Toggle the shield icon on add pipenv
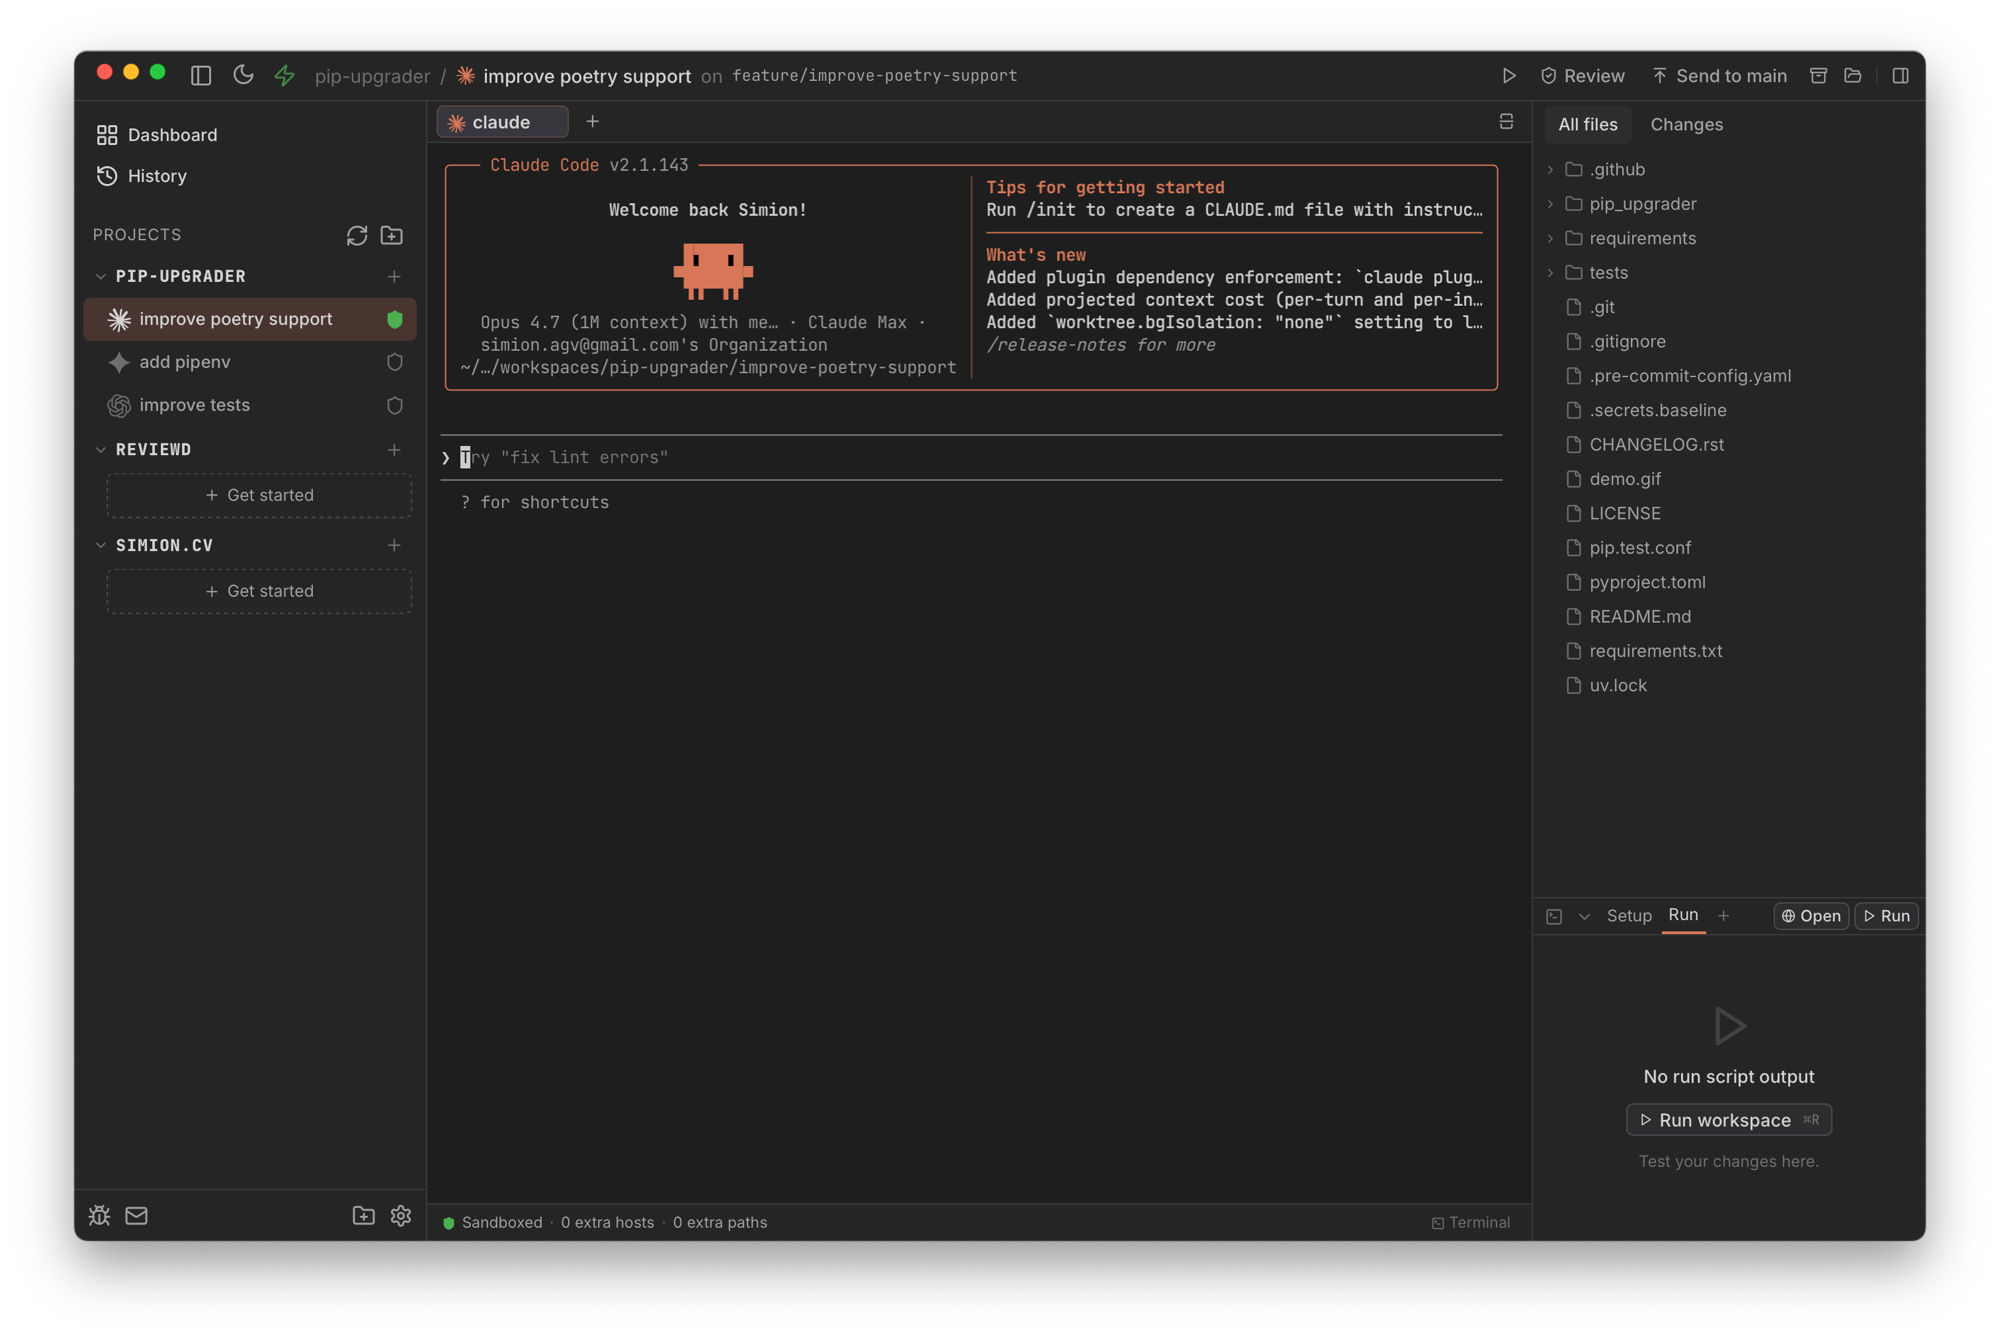Viewport: 2000px width, 1339px height. coord(395,362)
